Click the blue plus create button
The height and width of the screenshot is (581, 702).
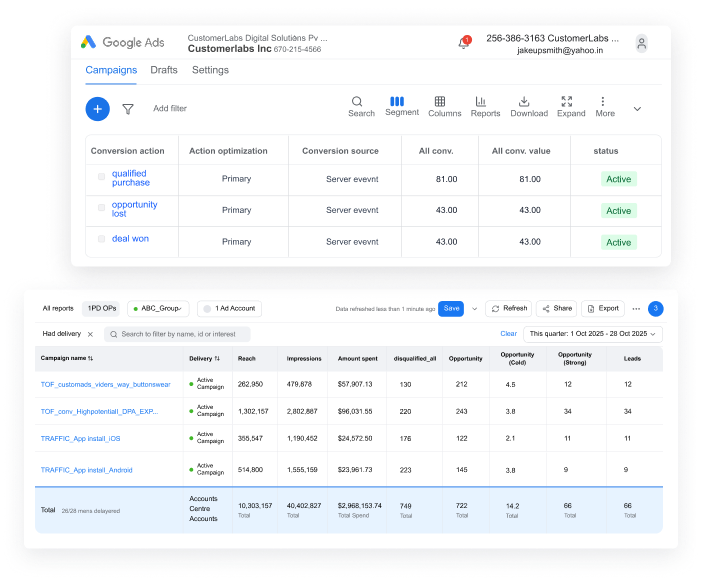pos(97,109)
